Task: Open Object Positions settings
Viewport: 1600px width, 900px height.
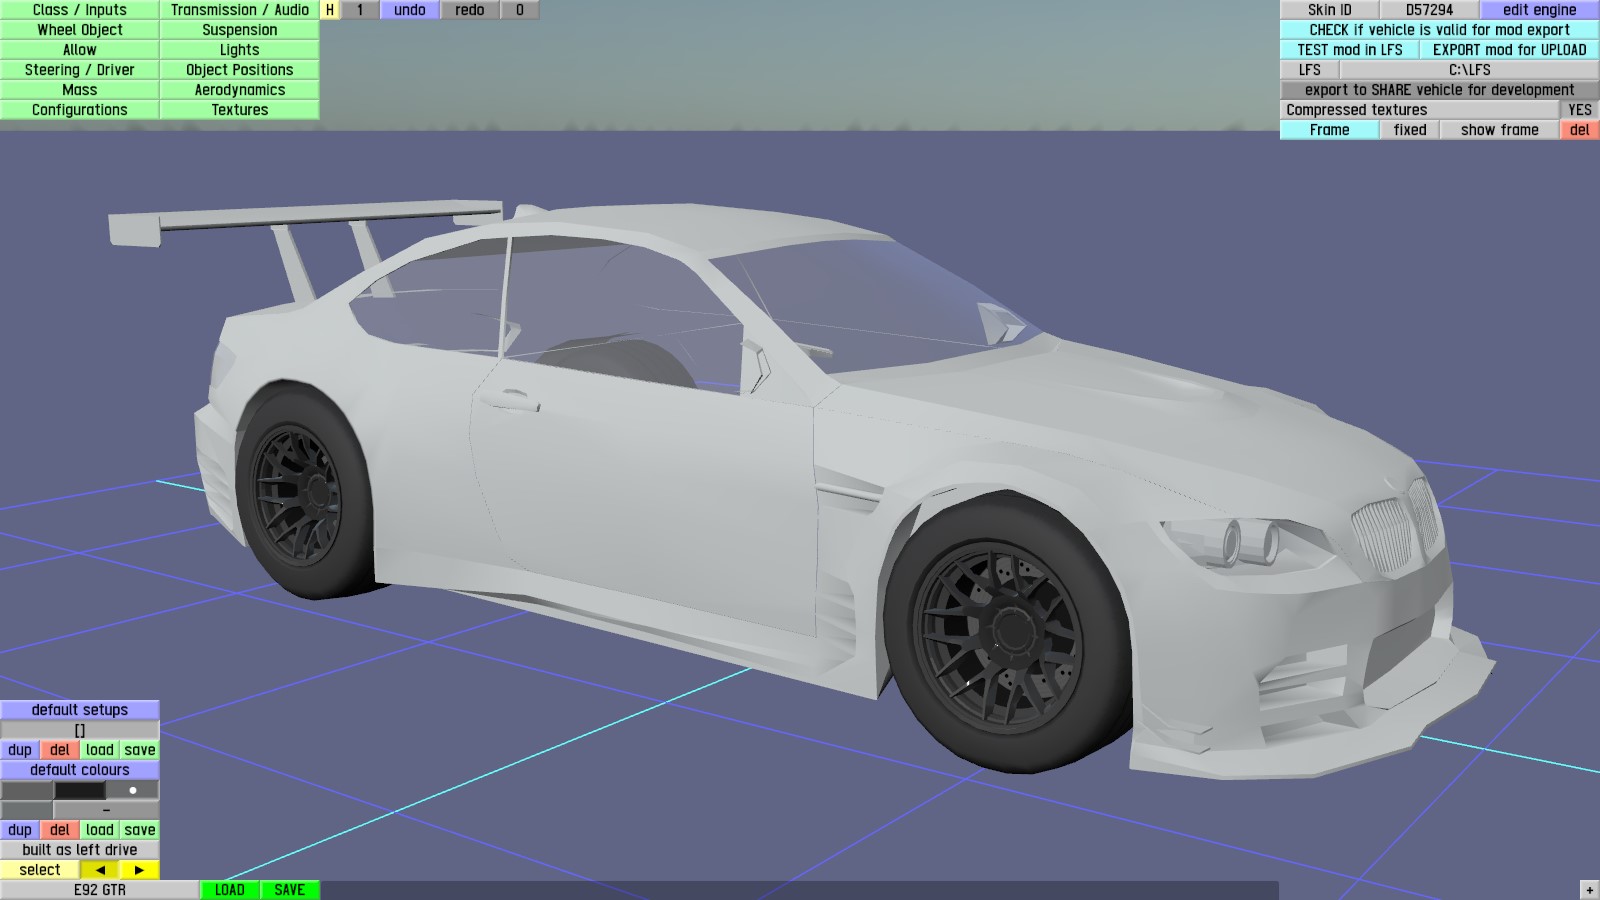Action: 240,70
